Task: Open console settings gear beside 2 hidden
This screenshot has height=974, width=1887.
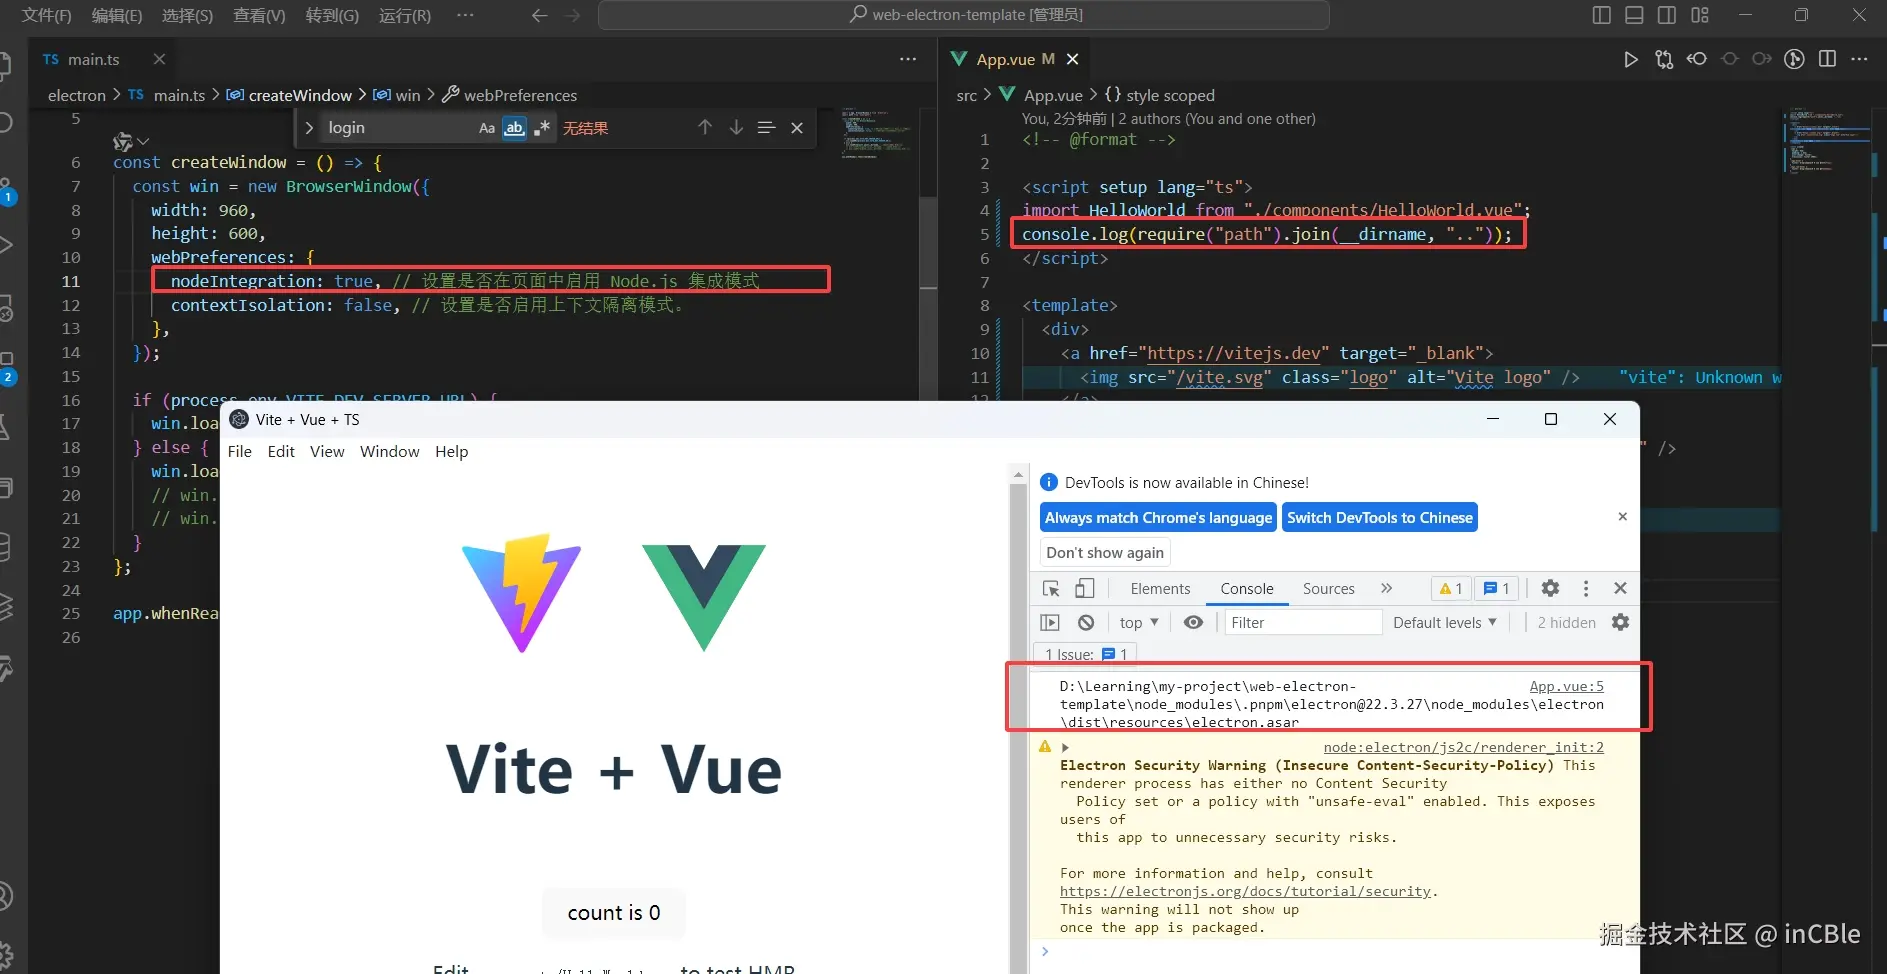Action: pyautogui.click(x=1620, y=622)
